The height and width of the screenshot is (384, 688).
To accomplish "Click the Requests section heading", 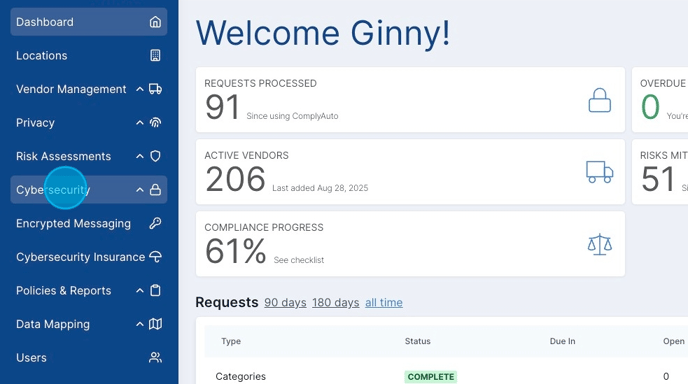I will pyautogui.click(x=227, y=302).
